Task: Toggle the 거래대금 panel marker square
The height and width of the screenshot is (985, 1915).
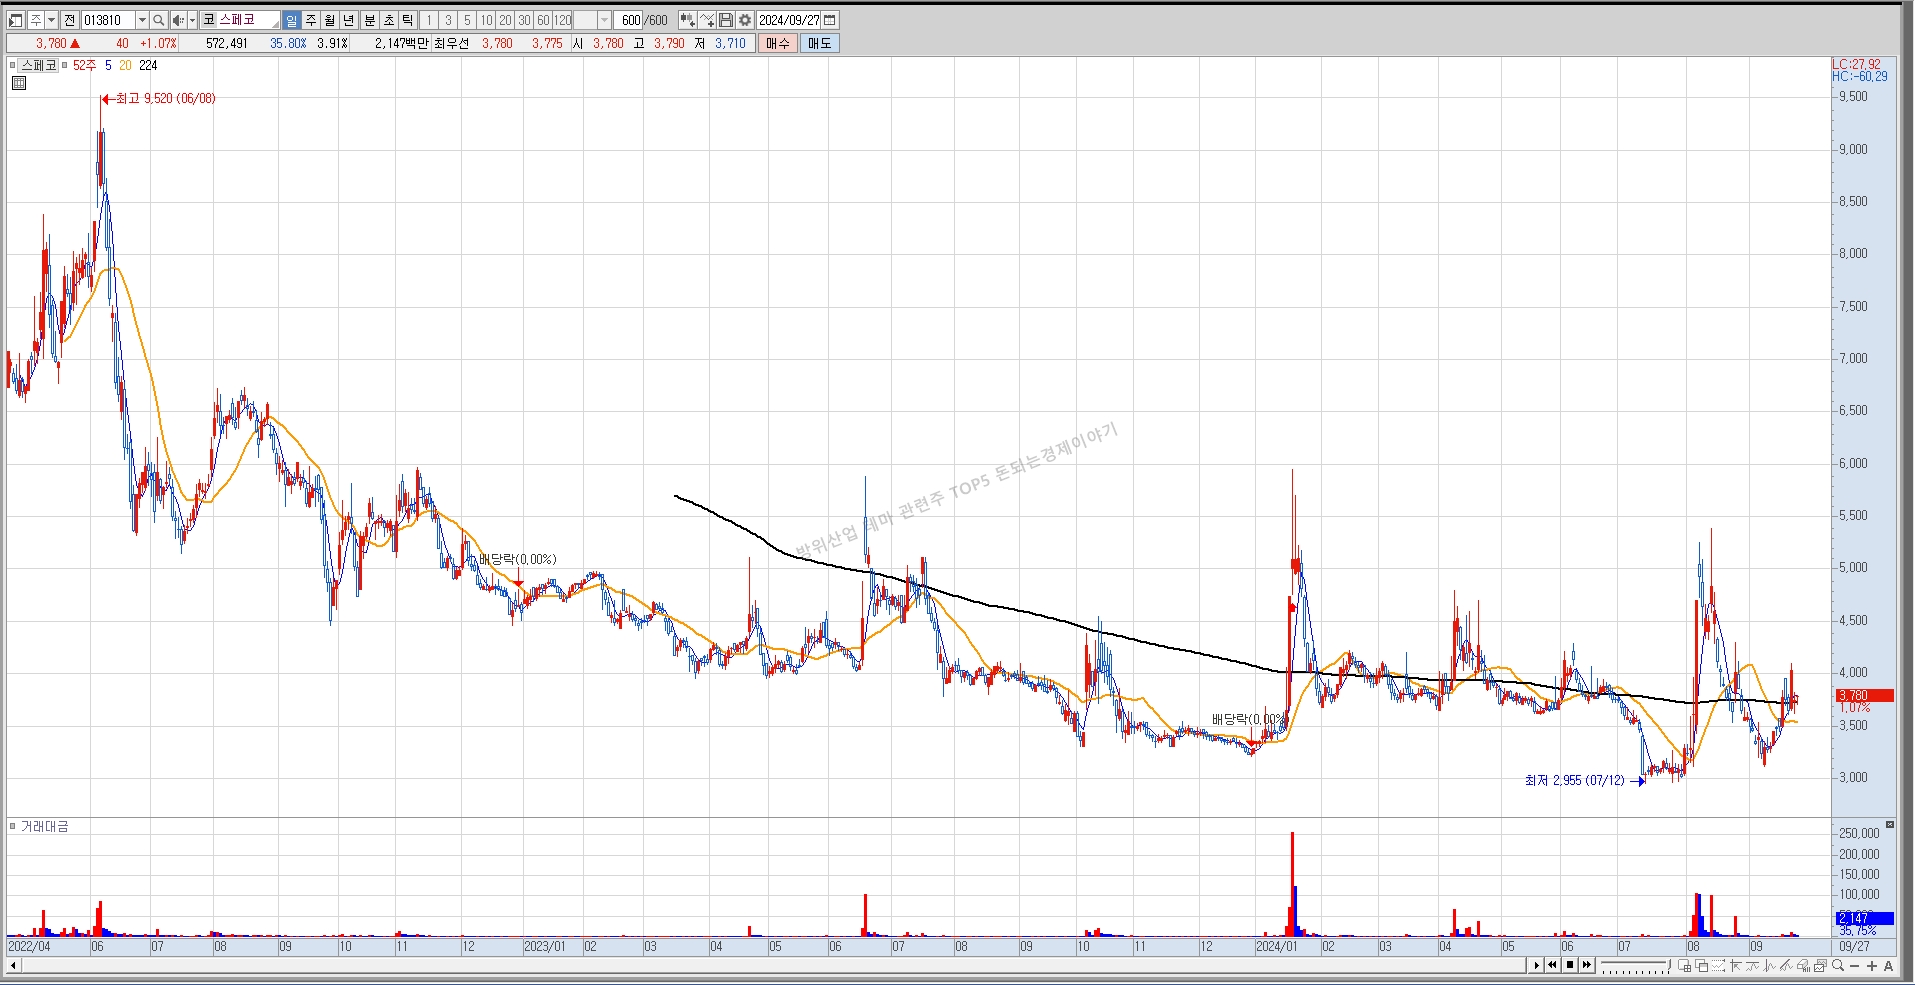Action: point(13,826)
